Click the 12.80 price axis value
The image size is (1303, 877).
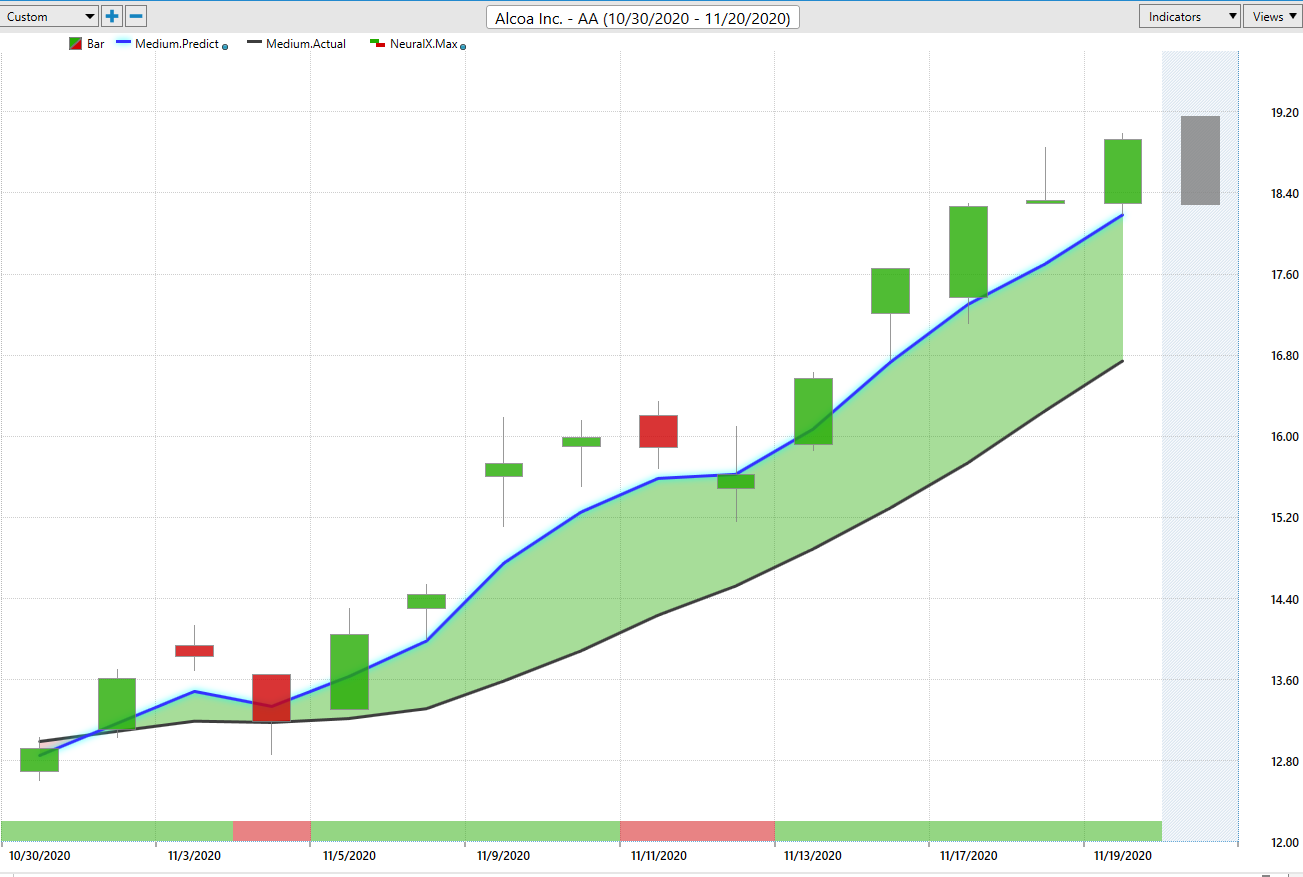point(1284,762)
